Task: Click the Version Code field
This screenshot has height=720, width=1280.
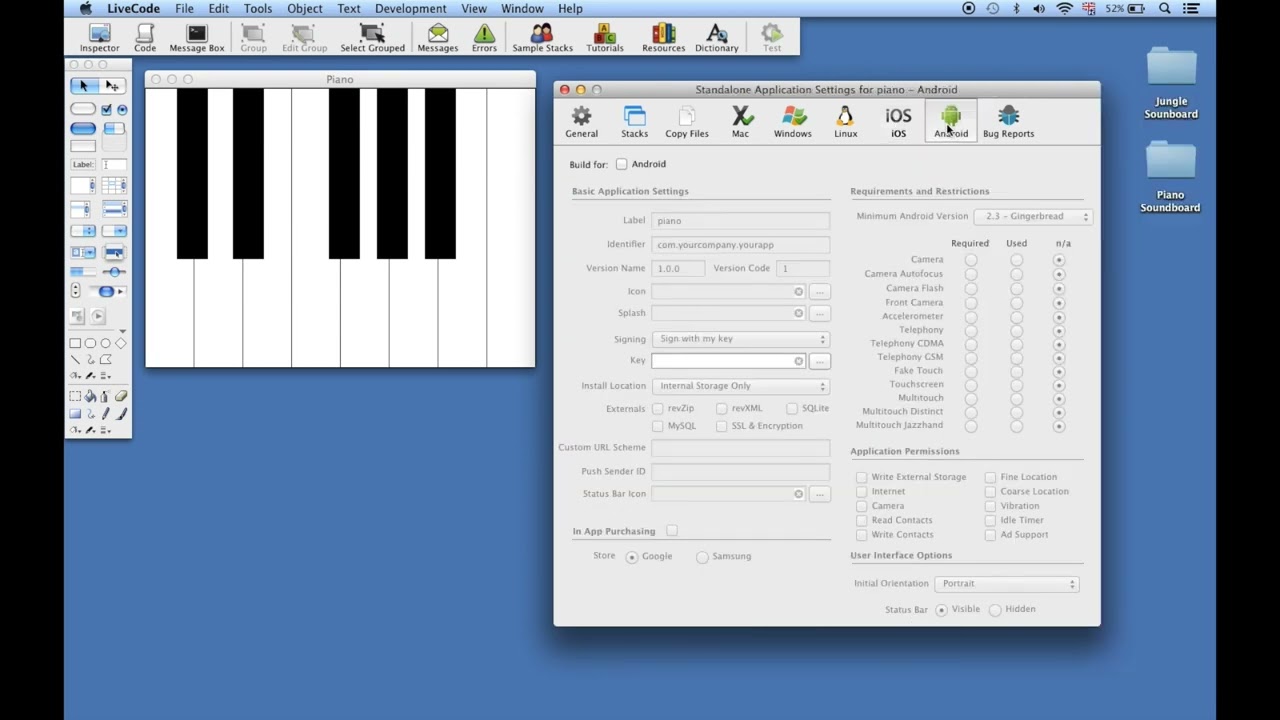Action: pyautogui.click(x=803, y=269)
